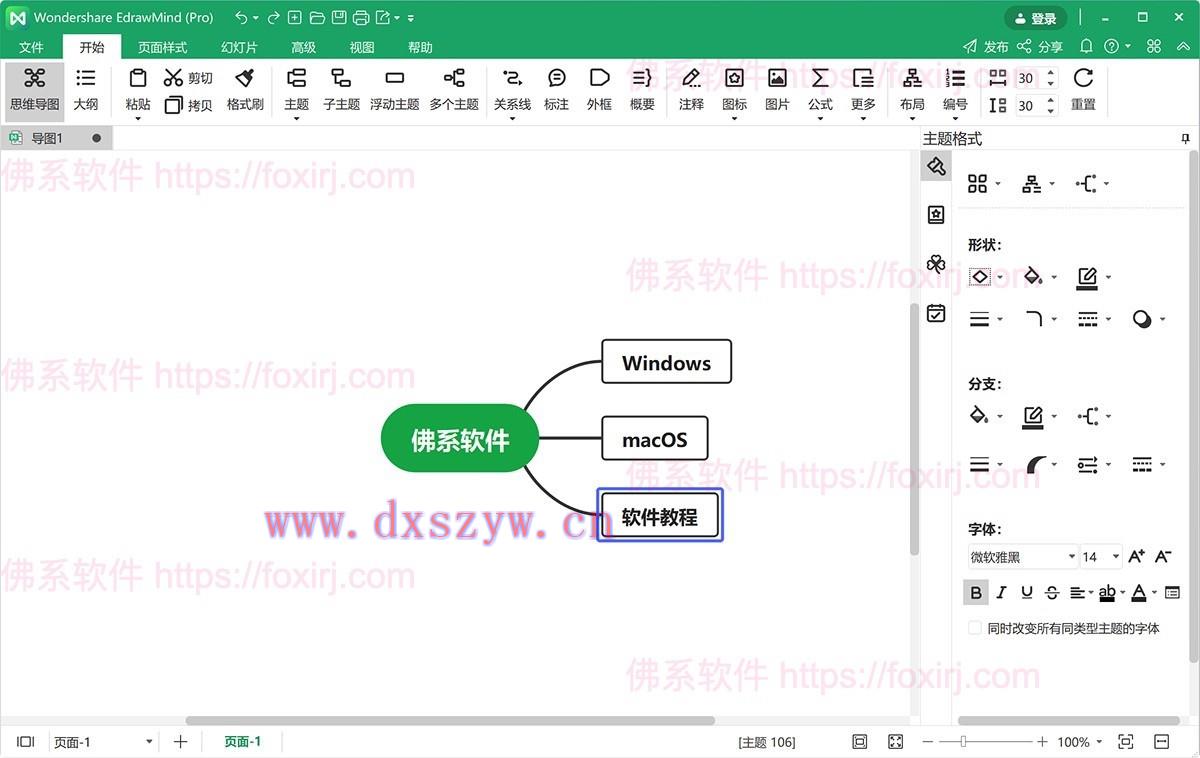This screenshot has height=758, width=1200.
Task: Open the 更多 more options
Action: 863,90
